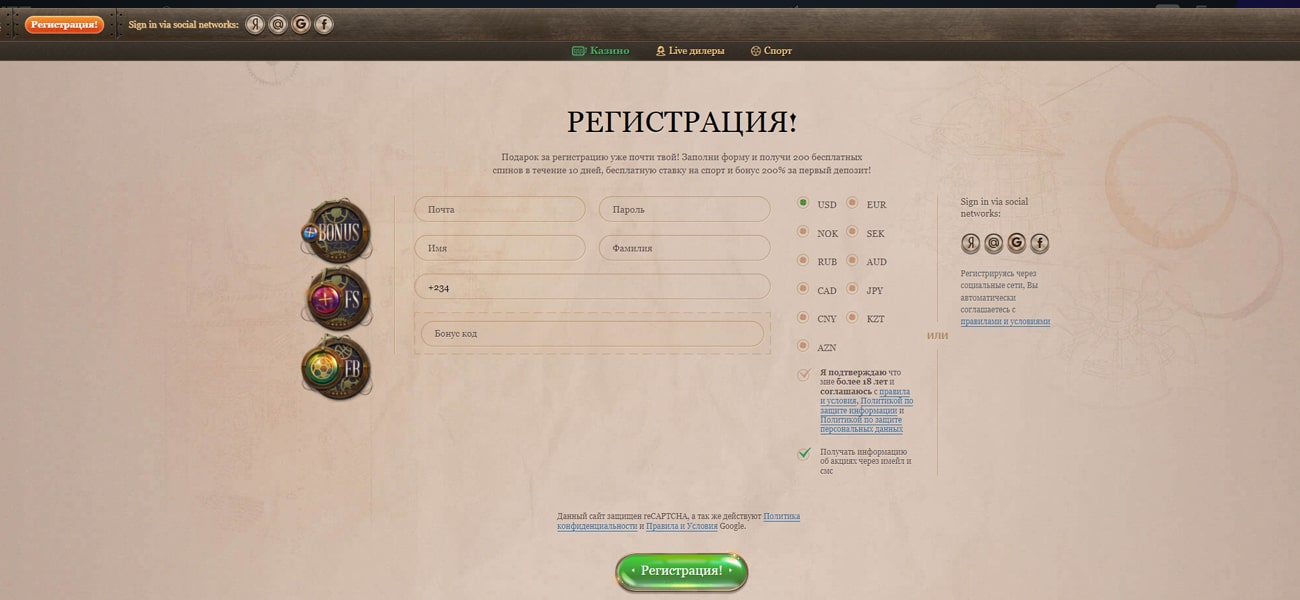Viewport: 1300px width, 600px height.
Task: Sign in with Facebook in top bar
Action: click(323, 24)
